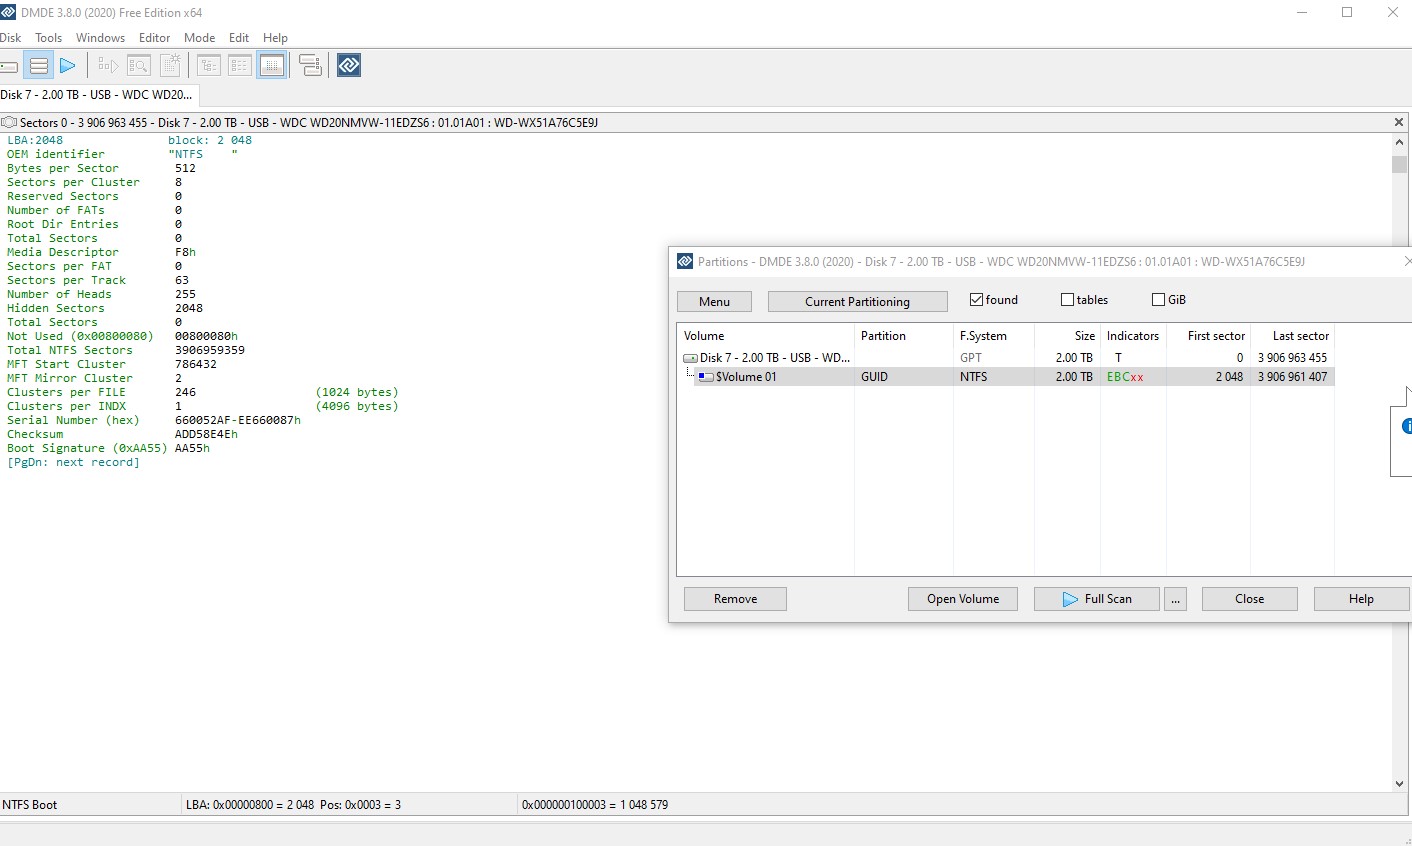The width and height of the screenshot is (1412, 846).
Task: Select the $Volume 01 partition row
Action: [x=1005, y=377]
